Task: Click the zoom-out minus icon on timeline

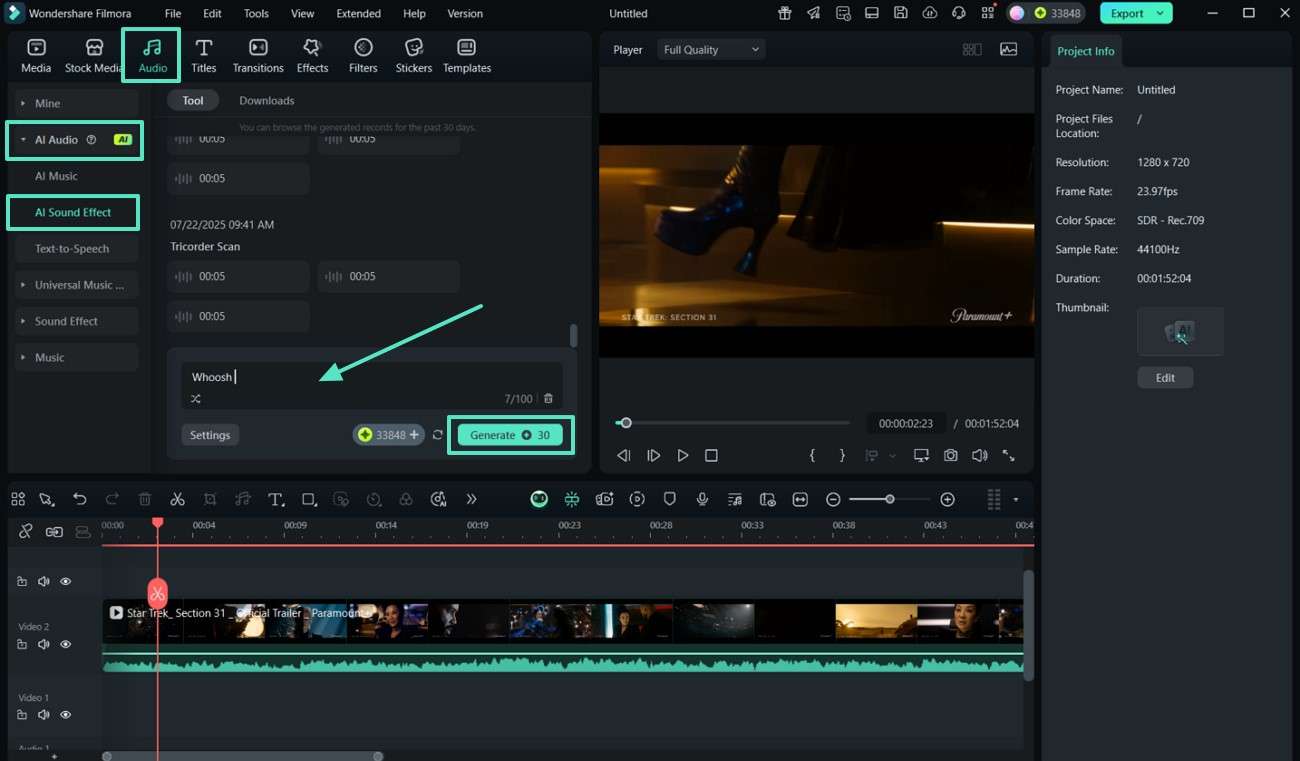Action: (833, 499)
